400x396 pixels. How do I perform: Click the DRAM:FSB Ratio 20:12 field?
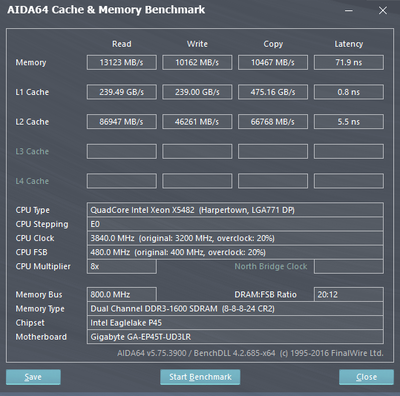(x=349, y=294)
